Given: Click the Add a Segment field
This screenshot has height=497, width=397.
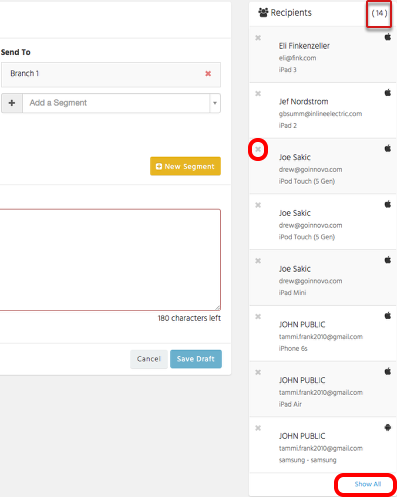Looking at the screenshot, I should click(x=116, y=103).
